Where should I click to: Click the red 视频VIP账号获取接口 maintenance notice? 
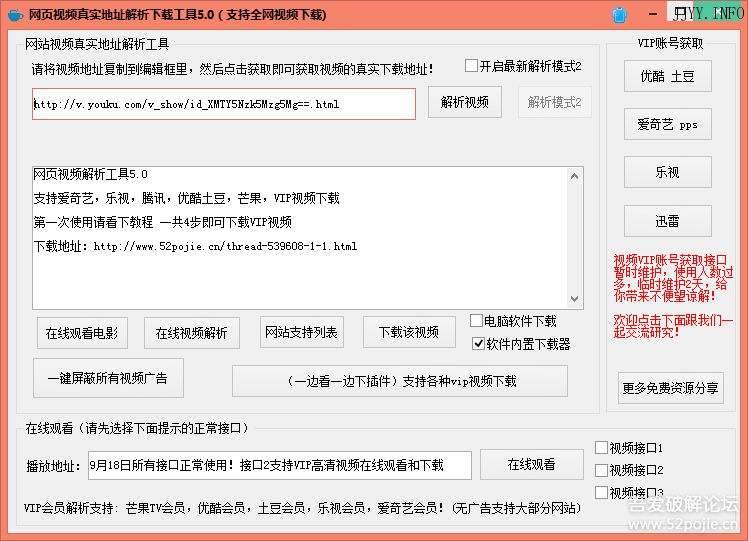click(x=673, y=278)
